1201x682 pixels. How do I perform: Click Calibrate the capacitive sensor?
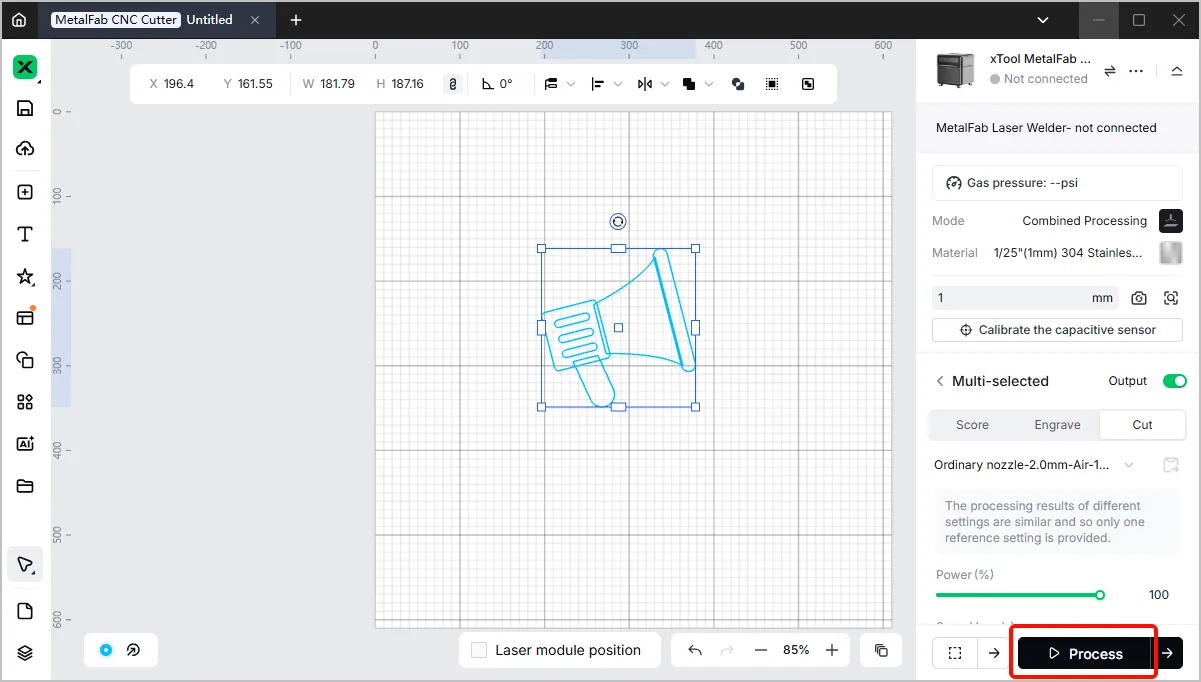pos(1057,330)
